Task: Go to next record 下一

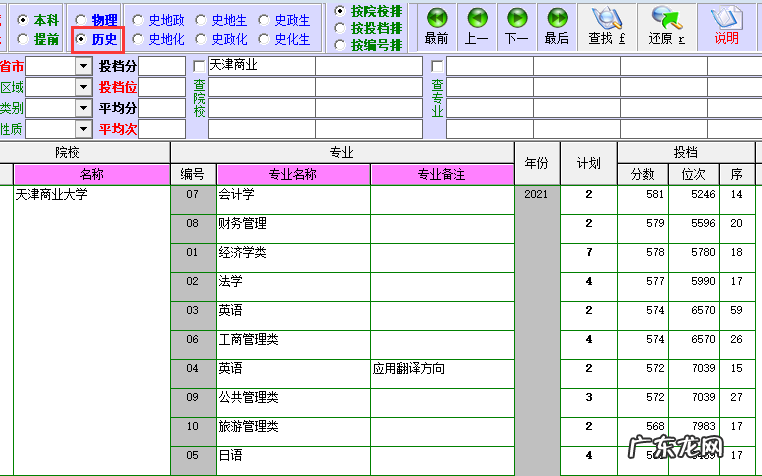Action: point(517,27)
